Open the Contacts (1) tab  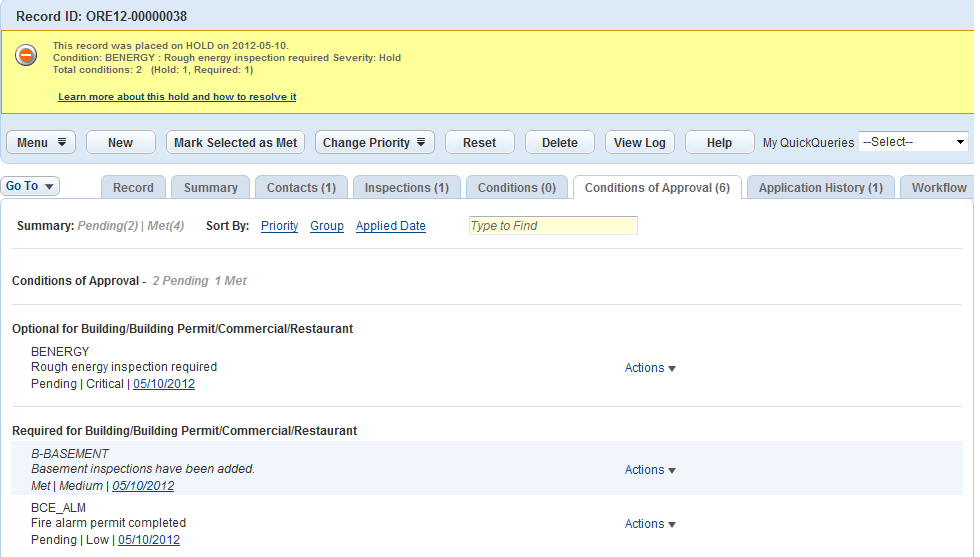[301, 188]
